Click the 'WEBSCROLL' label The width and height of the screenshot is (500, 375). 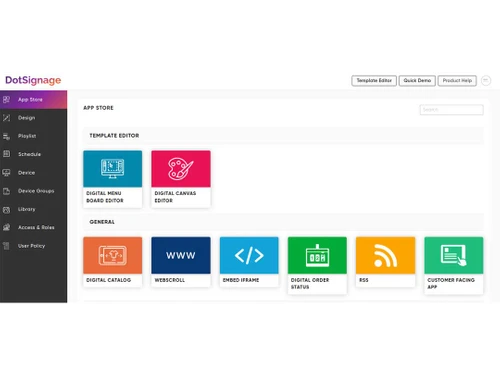169,280
